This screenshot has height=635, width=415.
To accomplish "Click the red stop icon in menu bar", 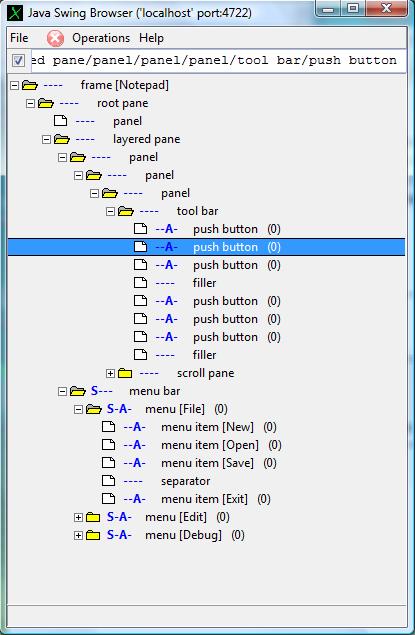I will coord(55,38).
